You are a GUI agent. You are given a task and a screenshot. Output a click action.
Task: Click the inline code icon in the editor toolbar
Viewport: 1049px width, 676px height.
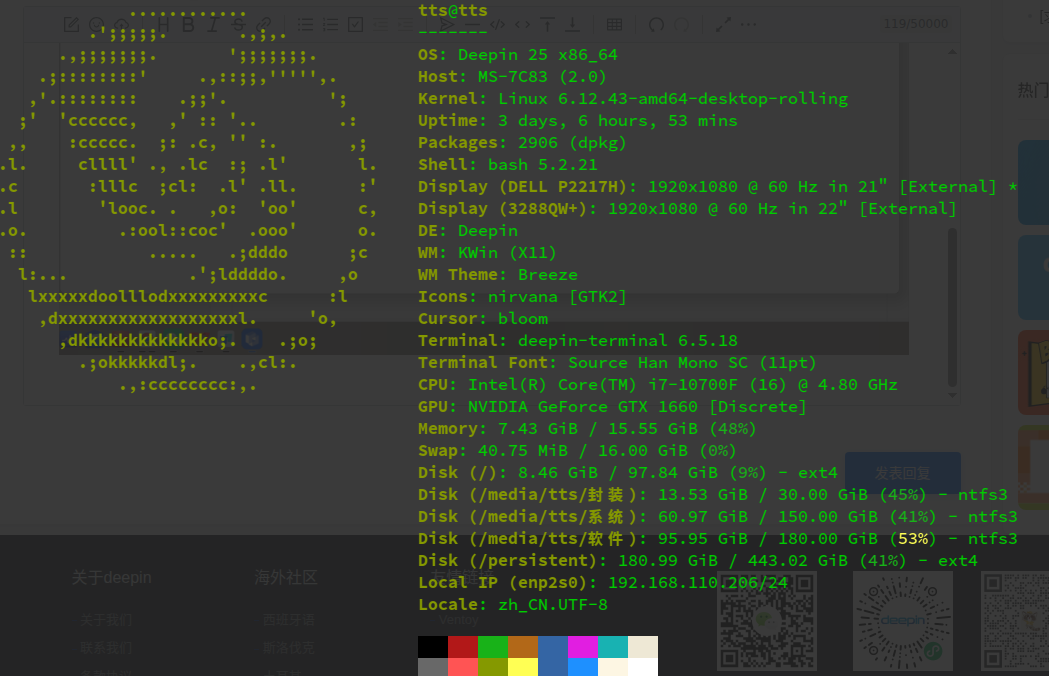pyautogui.click(x=522, y=25)
